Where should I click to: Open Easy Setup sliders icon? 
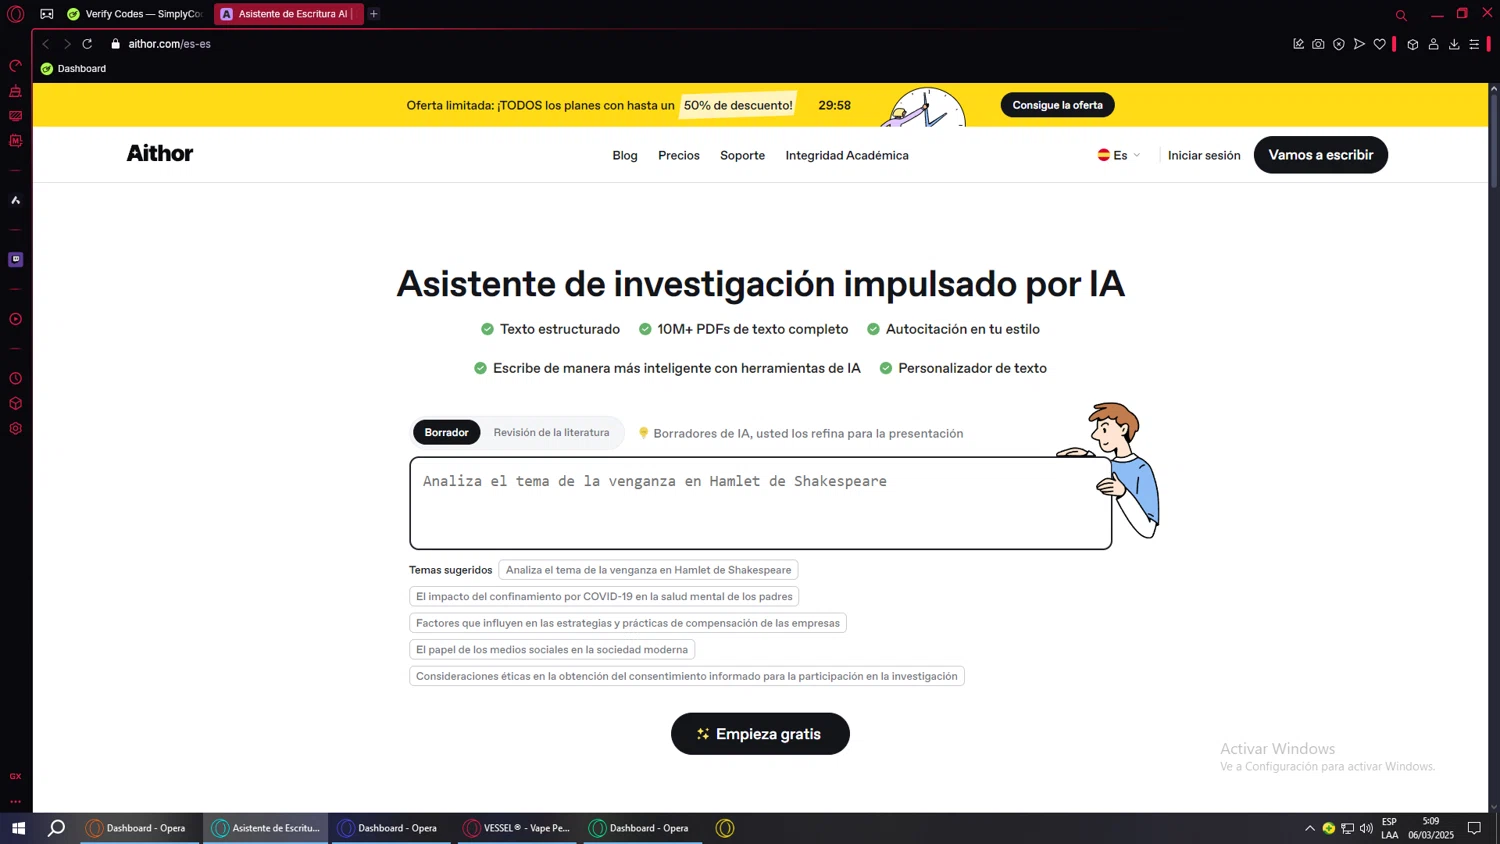point(1474,44)
